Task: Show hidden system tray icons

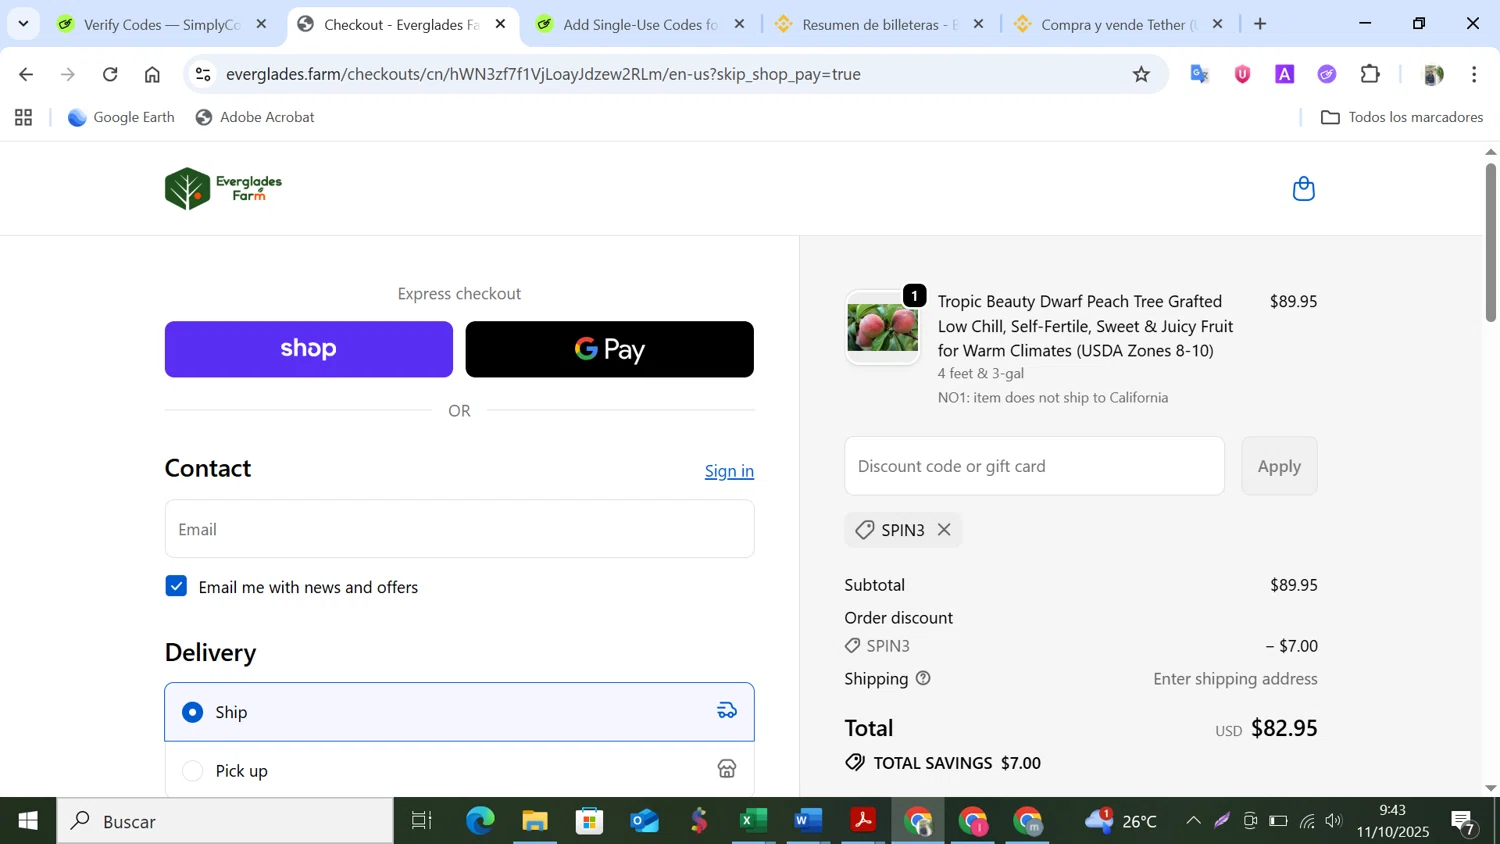Action: click(1193, 821)
